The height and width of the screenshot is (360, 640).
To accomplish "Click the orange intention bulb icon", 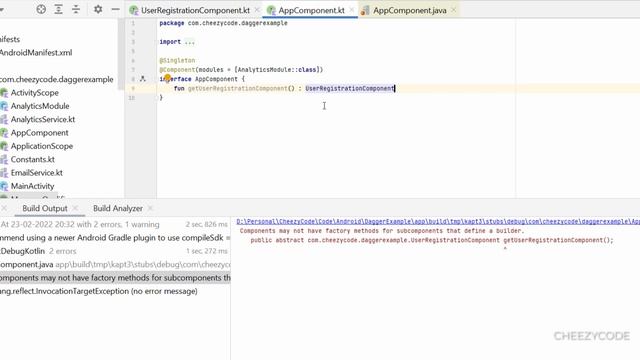I will [x=167, y=77].
